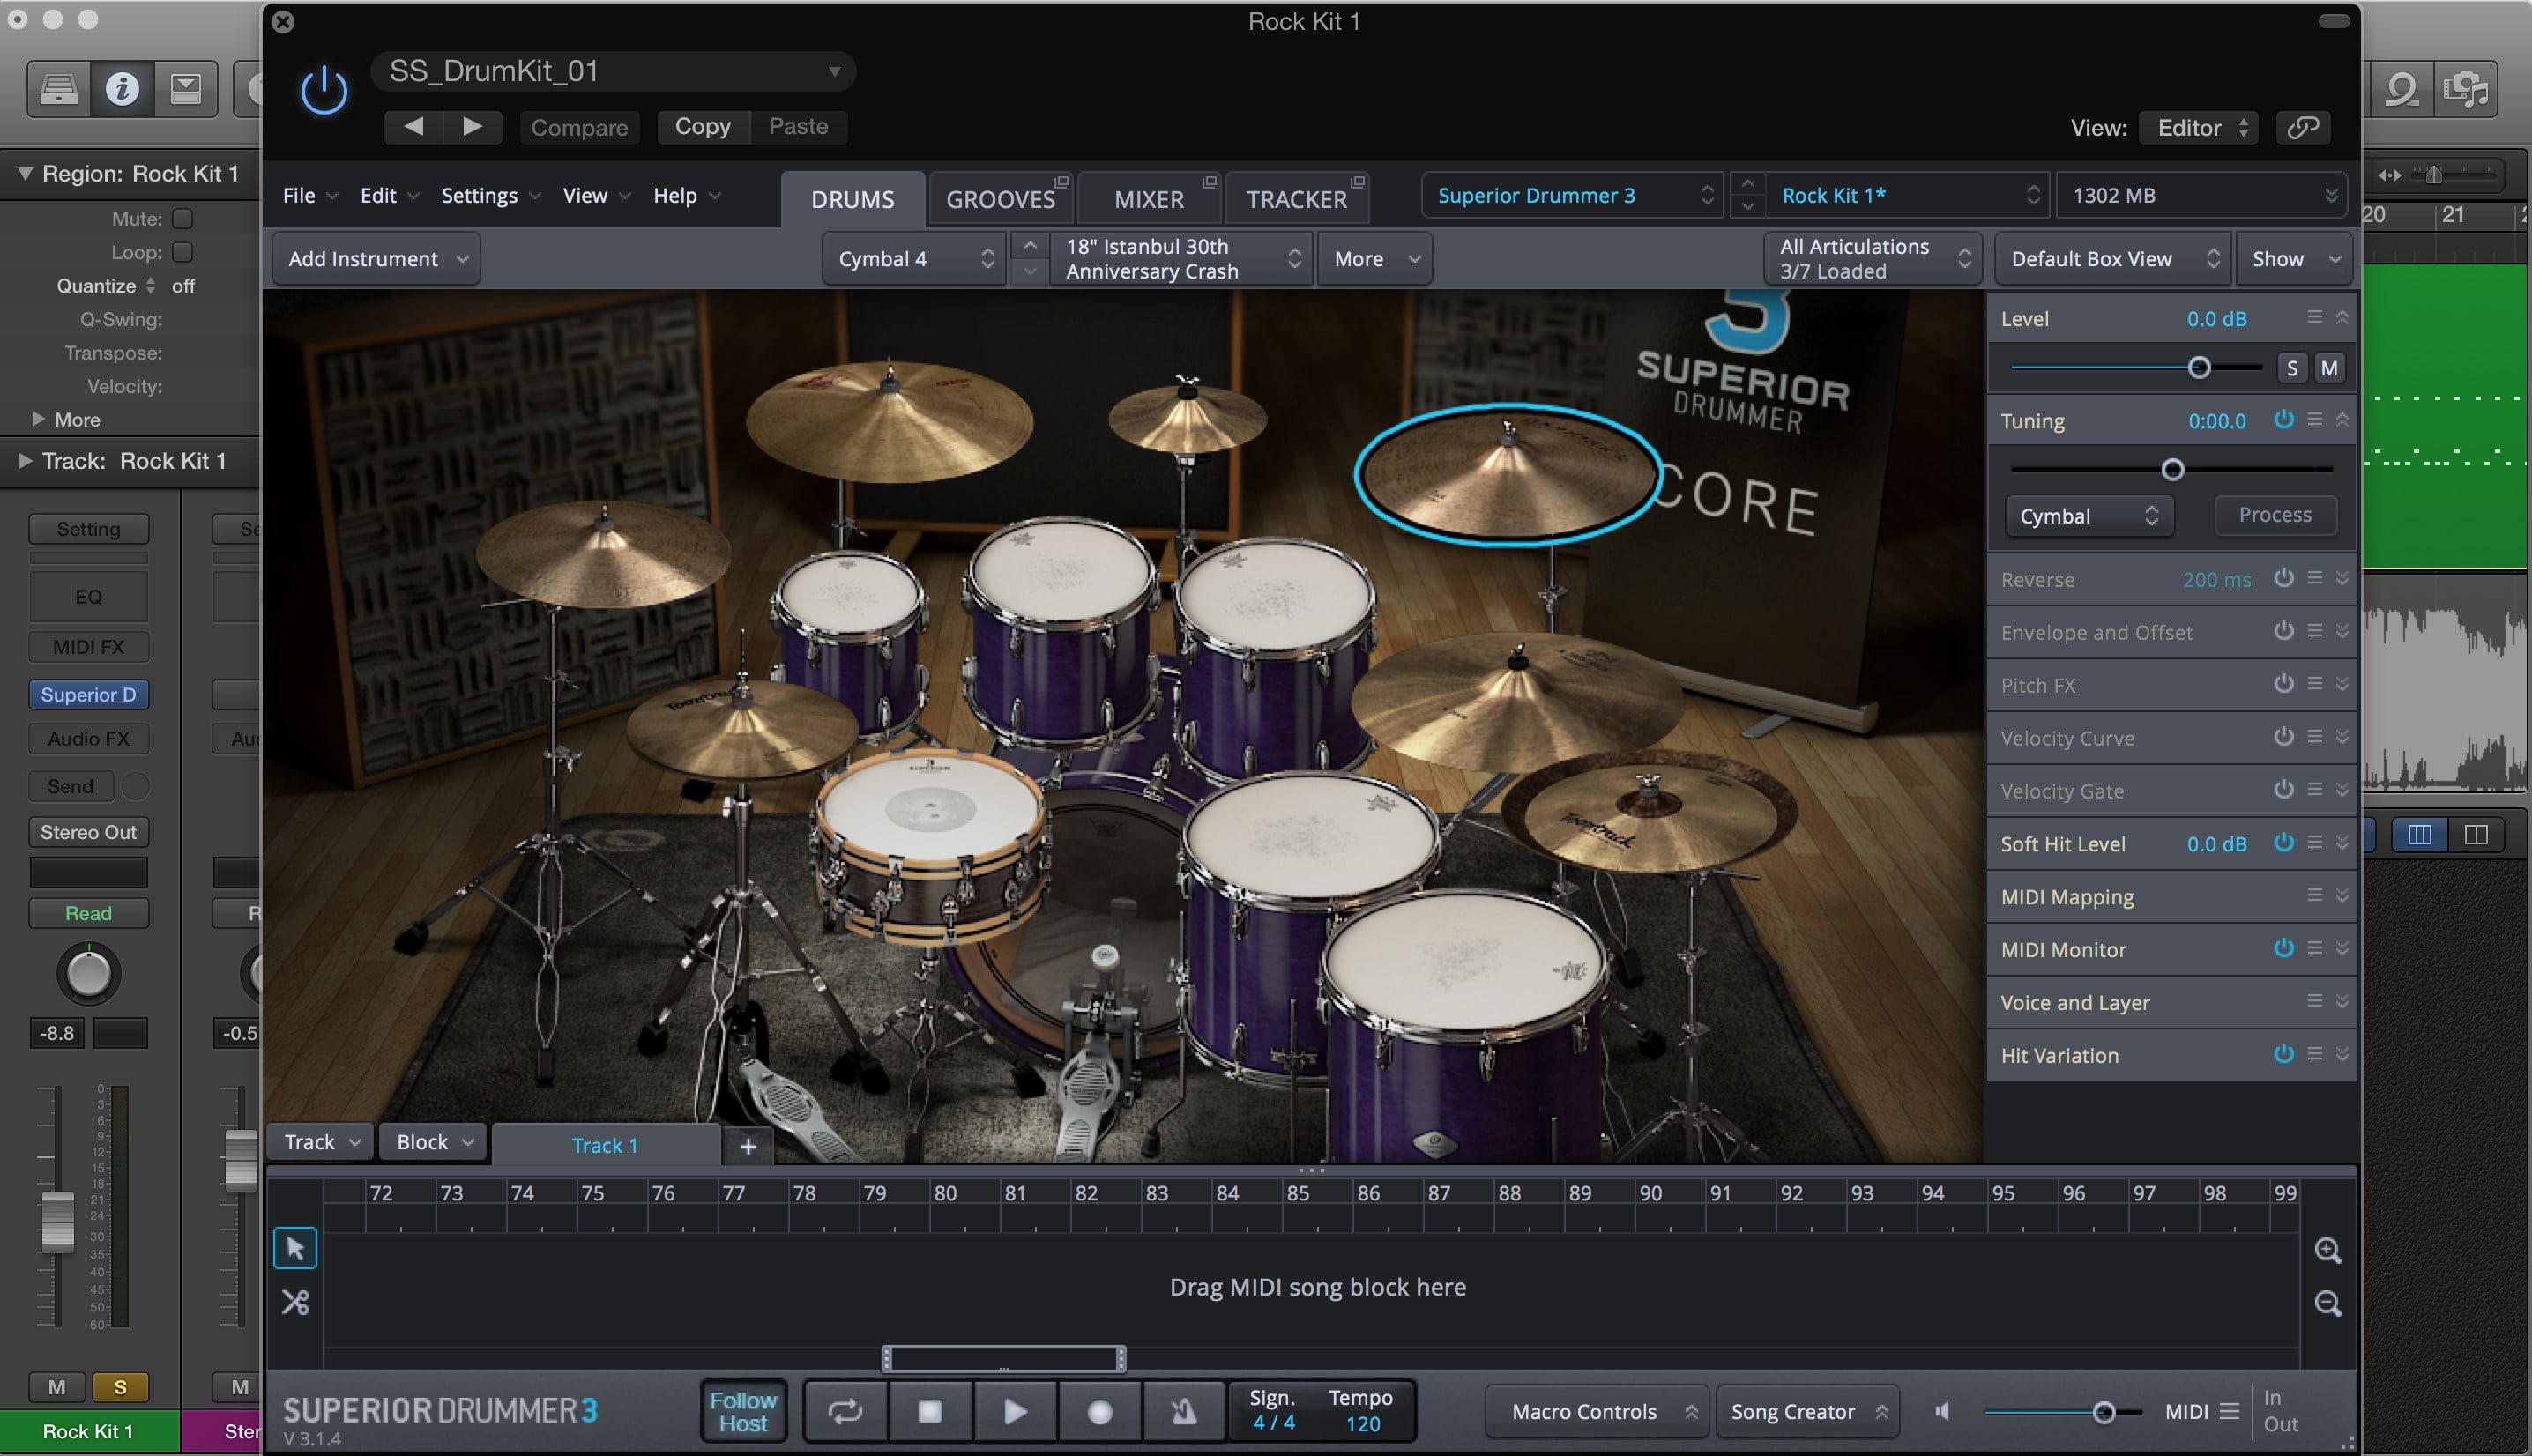The width and height of the screenshot is (2532, 1456).
Task: Detach the Tracker tab window icon
Action: [1357, 182]
